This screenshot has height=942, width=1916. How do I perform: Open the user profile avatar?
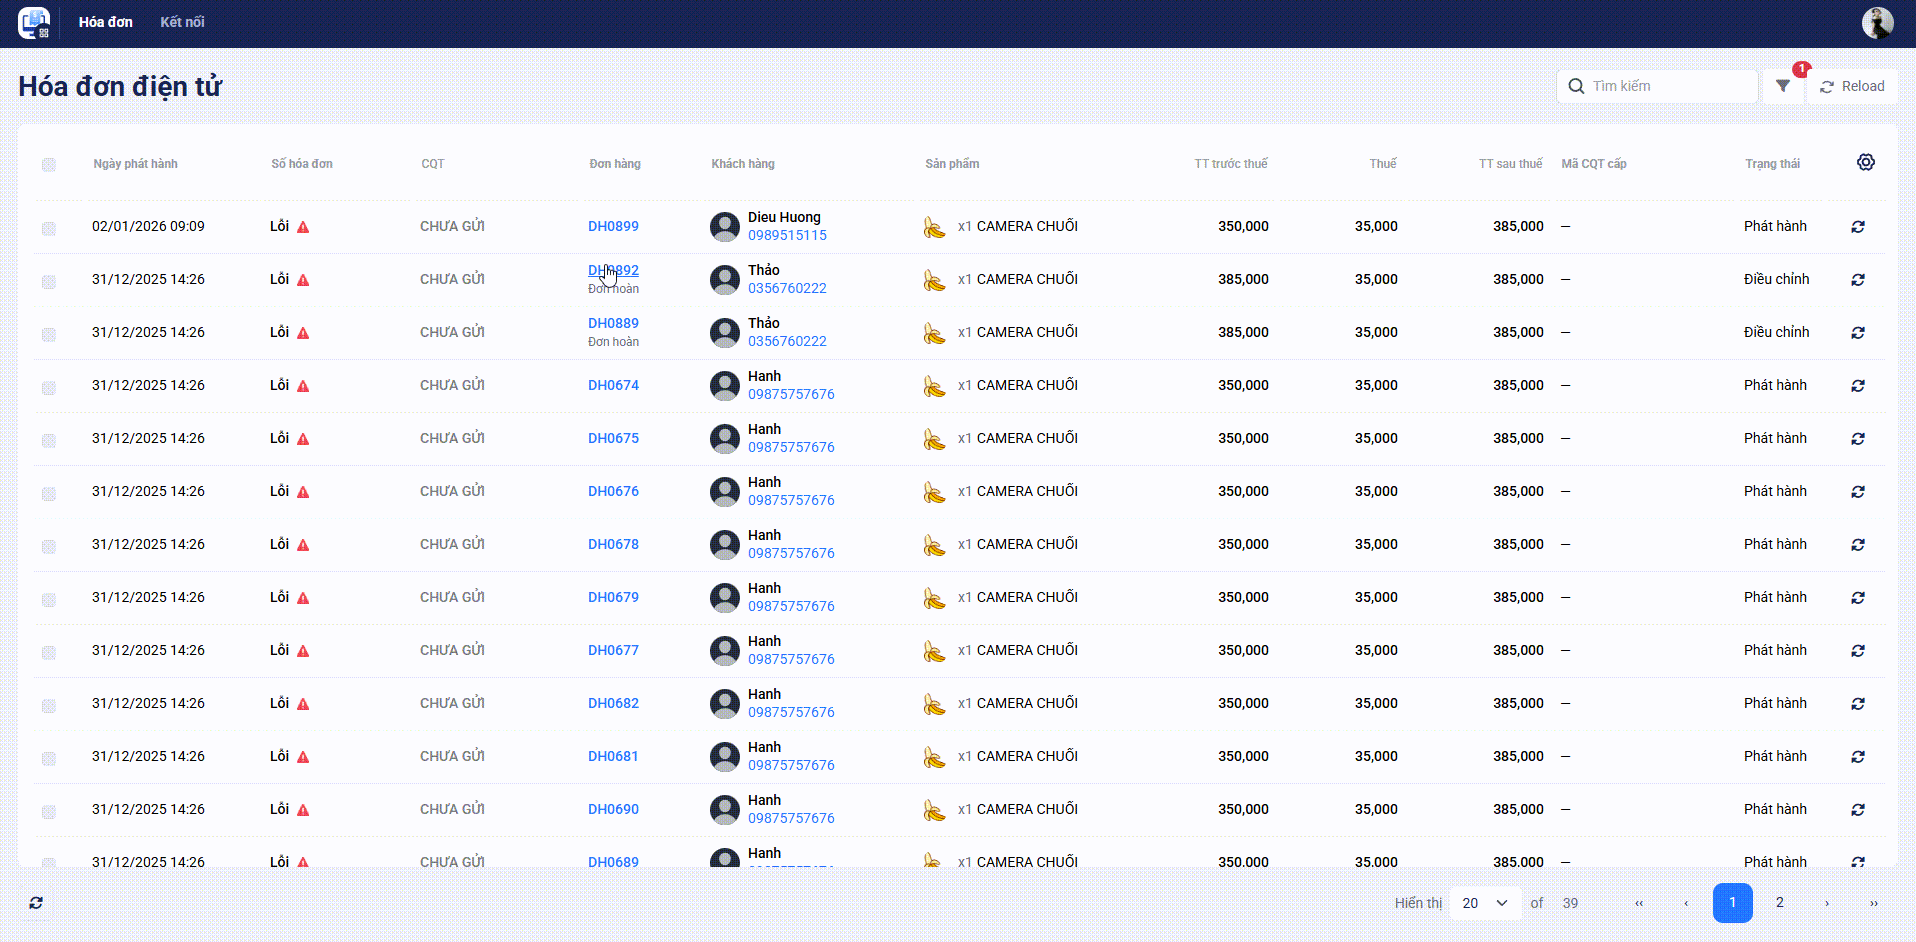click(x=1877, y=22)
